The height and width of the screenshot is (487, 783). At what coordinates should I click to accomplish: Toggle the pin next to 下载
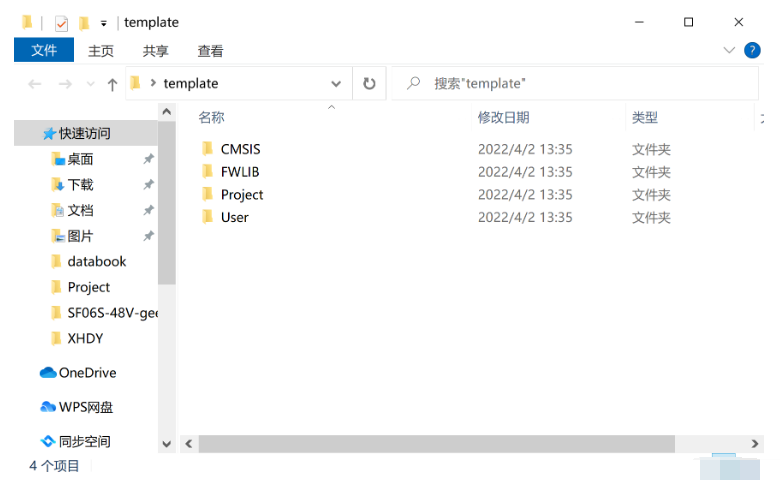148,185
